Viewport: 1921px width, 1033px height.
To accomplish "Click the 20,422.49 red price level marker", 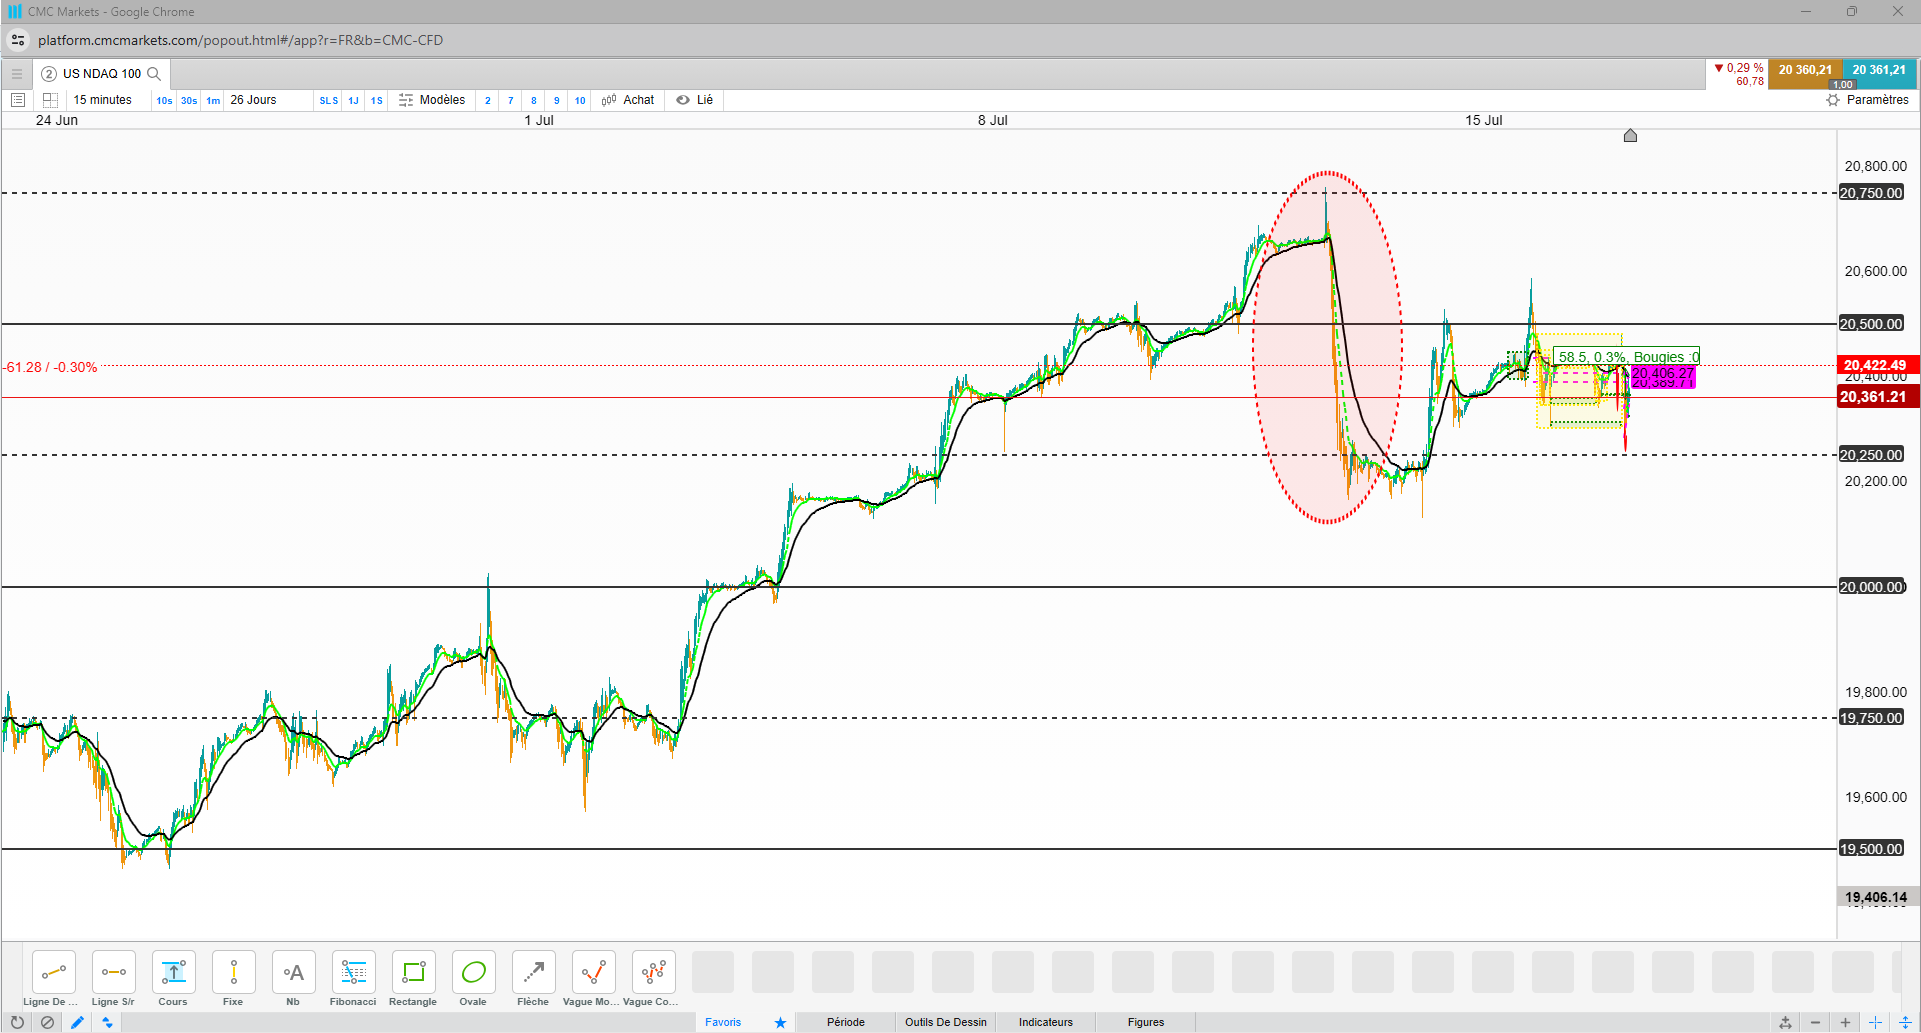I will click(1876, 365).
